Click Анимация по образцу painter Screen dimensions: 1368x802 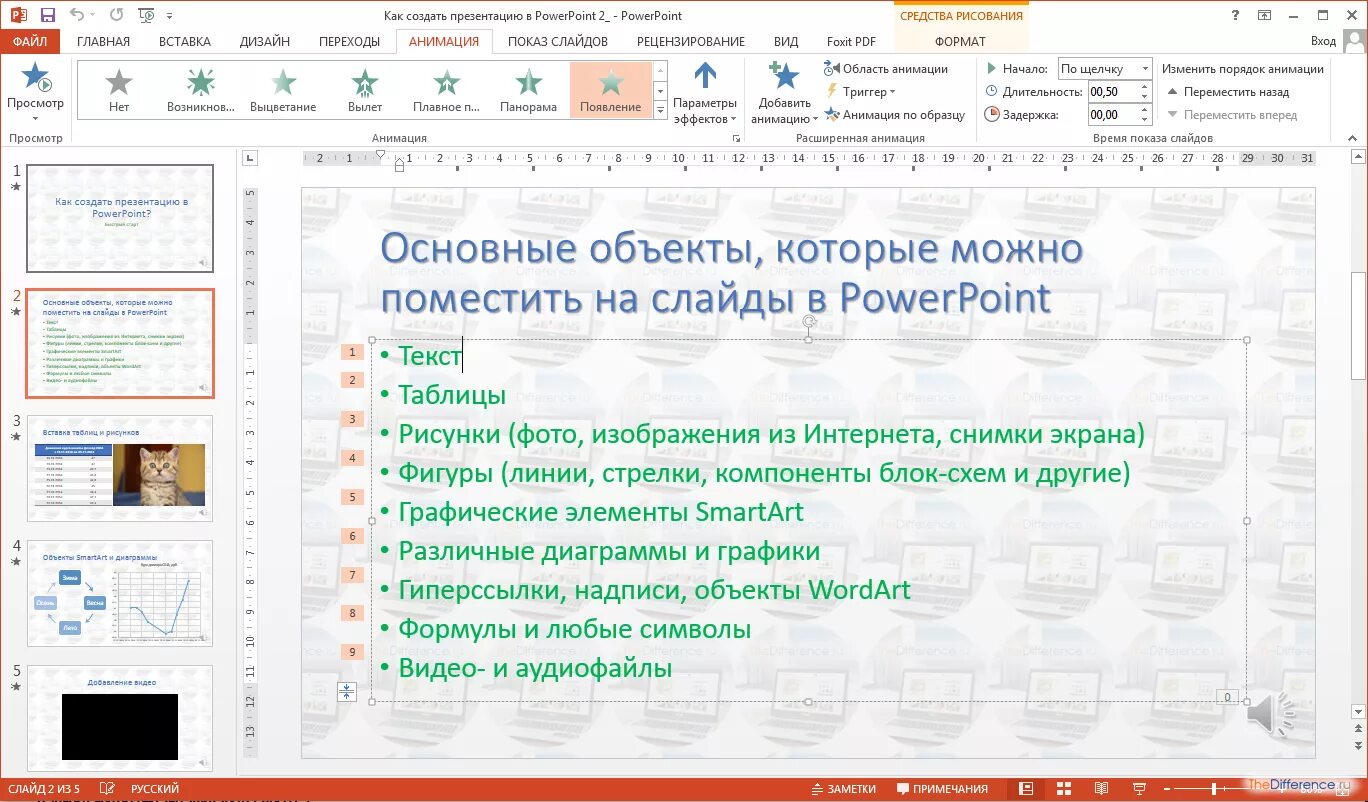pos(894,115)
